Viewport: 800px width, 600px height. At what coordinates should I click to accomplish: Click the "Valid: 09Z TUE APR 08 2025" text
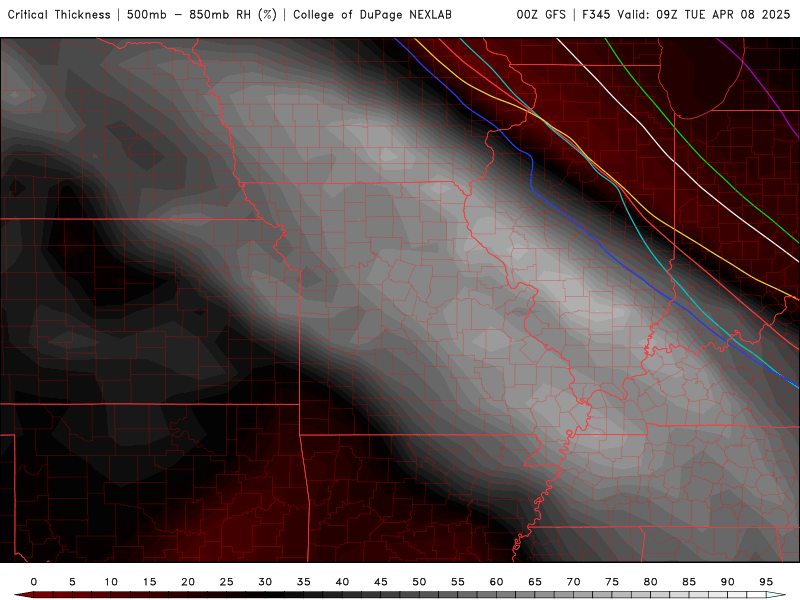click(x=704, y=15)
